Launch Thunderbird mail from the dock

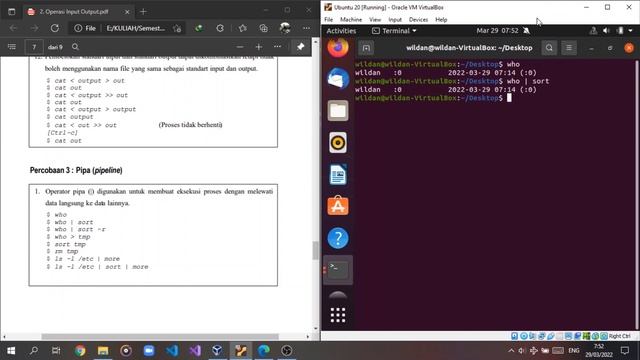tap(338, 78)
